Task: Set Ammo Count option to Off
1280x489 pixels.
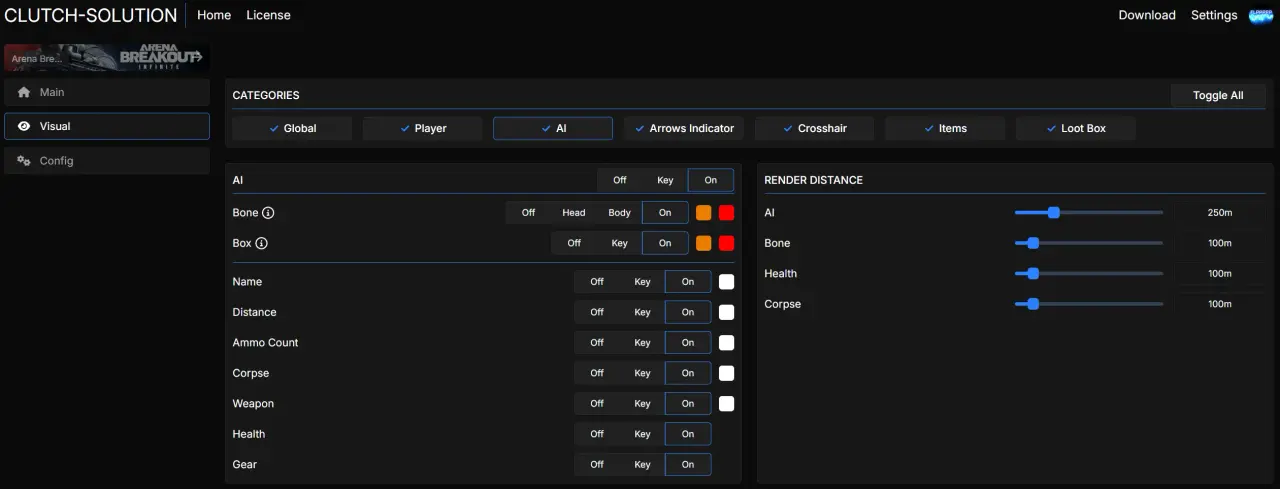Action: [x=597, y=343]
